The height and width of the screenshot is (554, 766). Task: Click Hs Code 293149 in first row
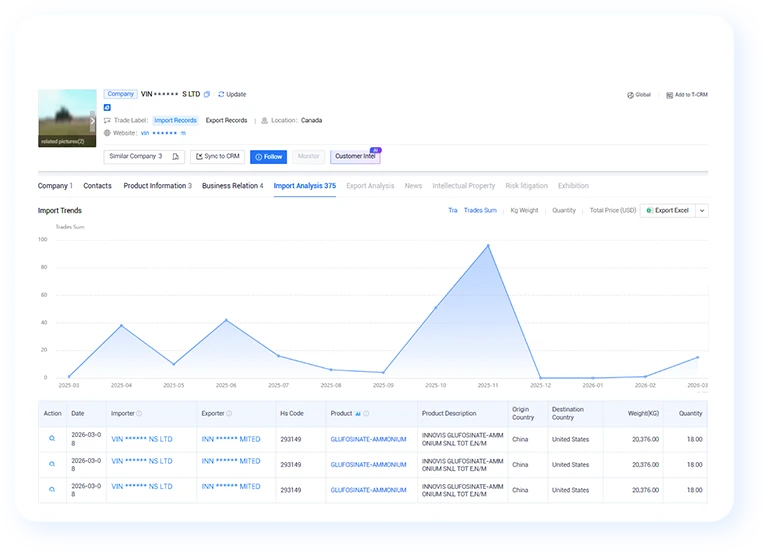(x=291, y=440)
